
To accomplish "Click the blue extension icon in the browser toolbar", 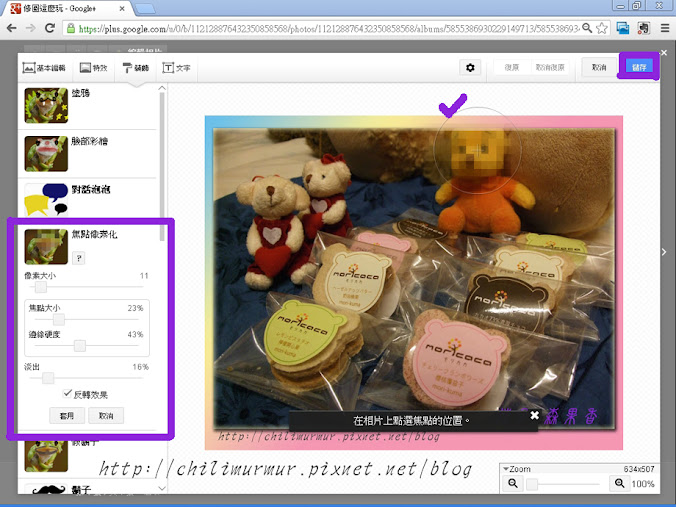I will 623,28.
